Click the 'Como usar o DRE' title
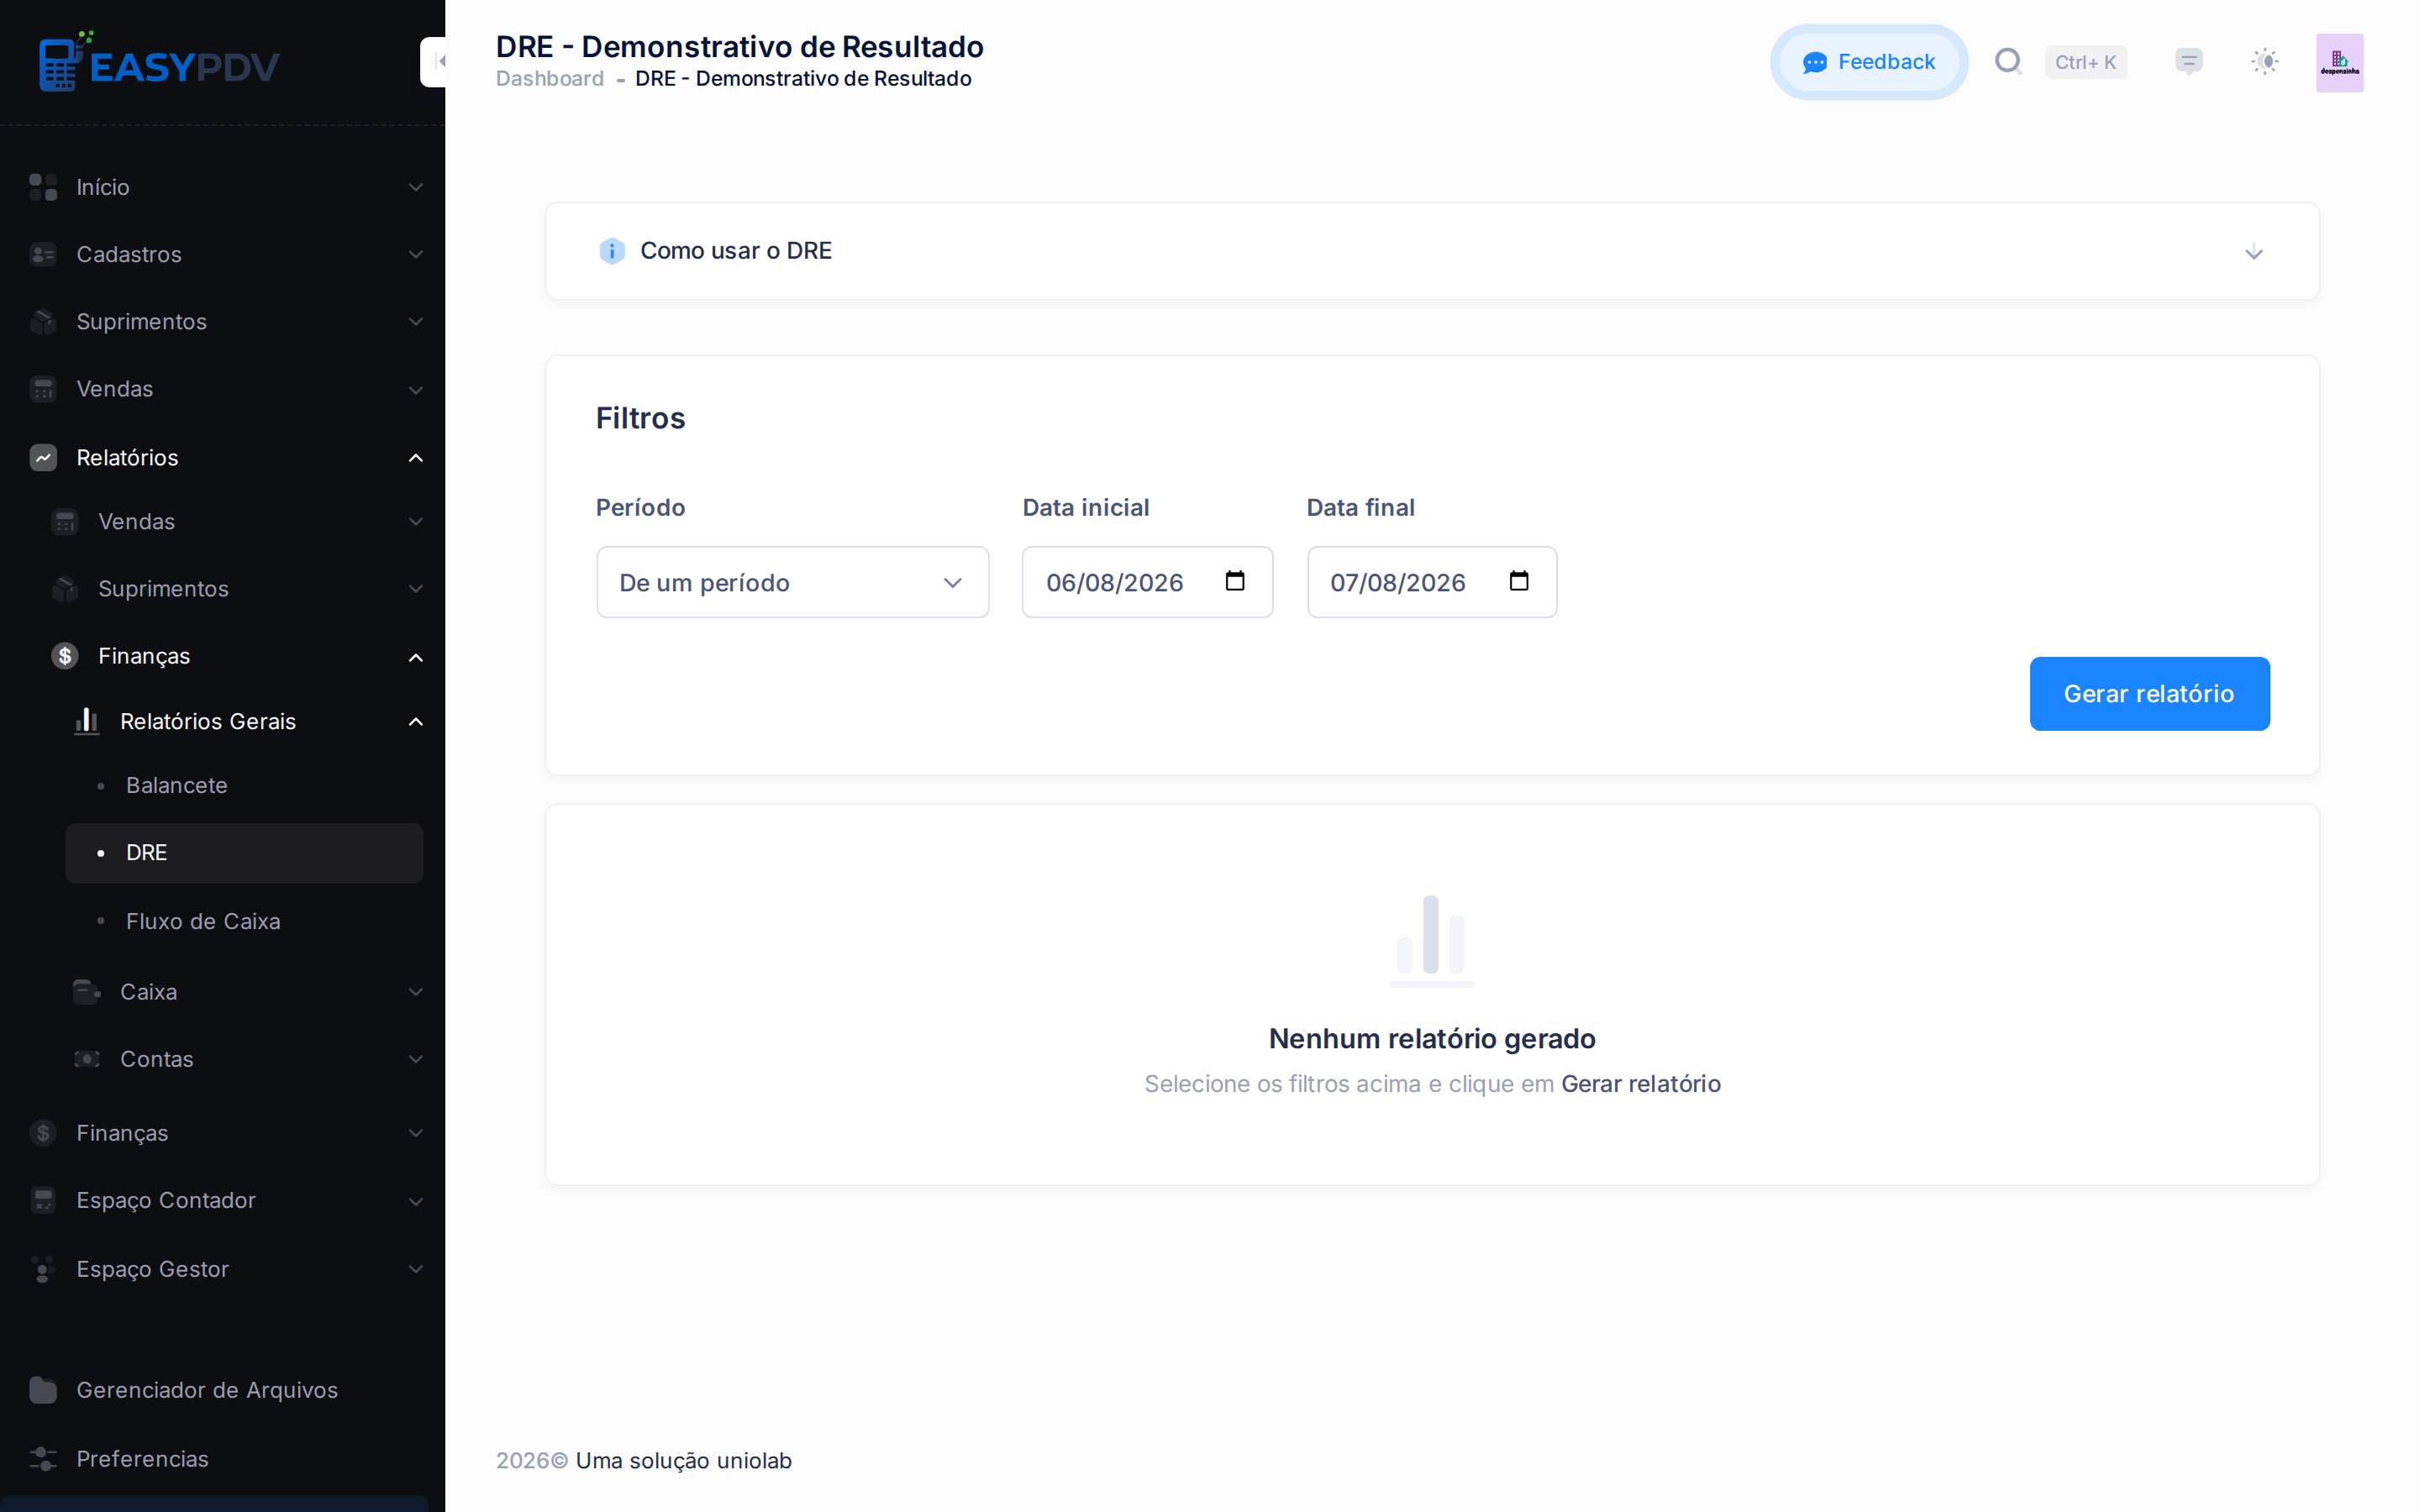2420x1512 pixels. (736, 251)
